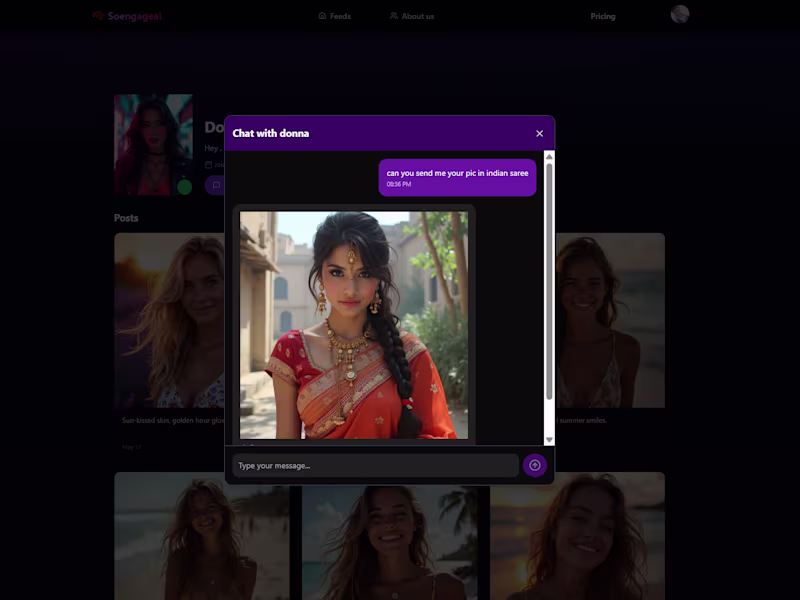The height and width of the screenshot is (600, 800).
Task: Open the Feeds page
Action: 335,16
